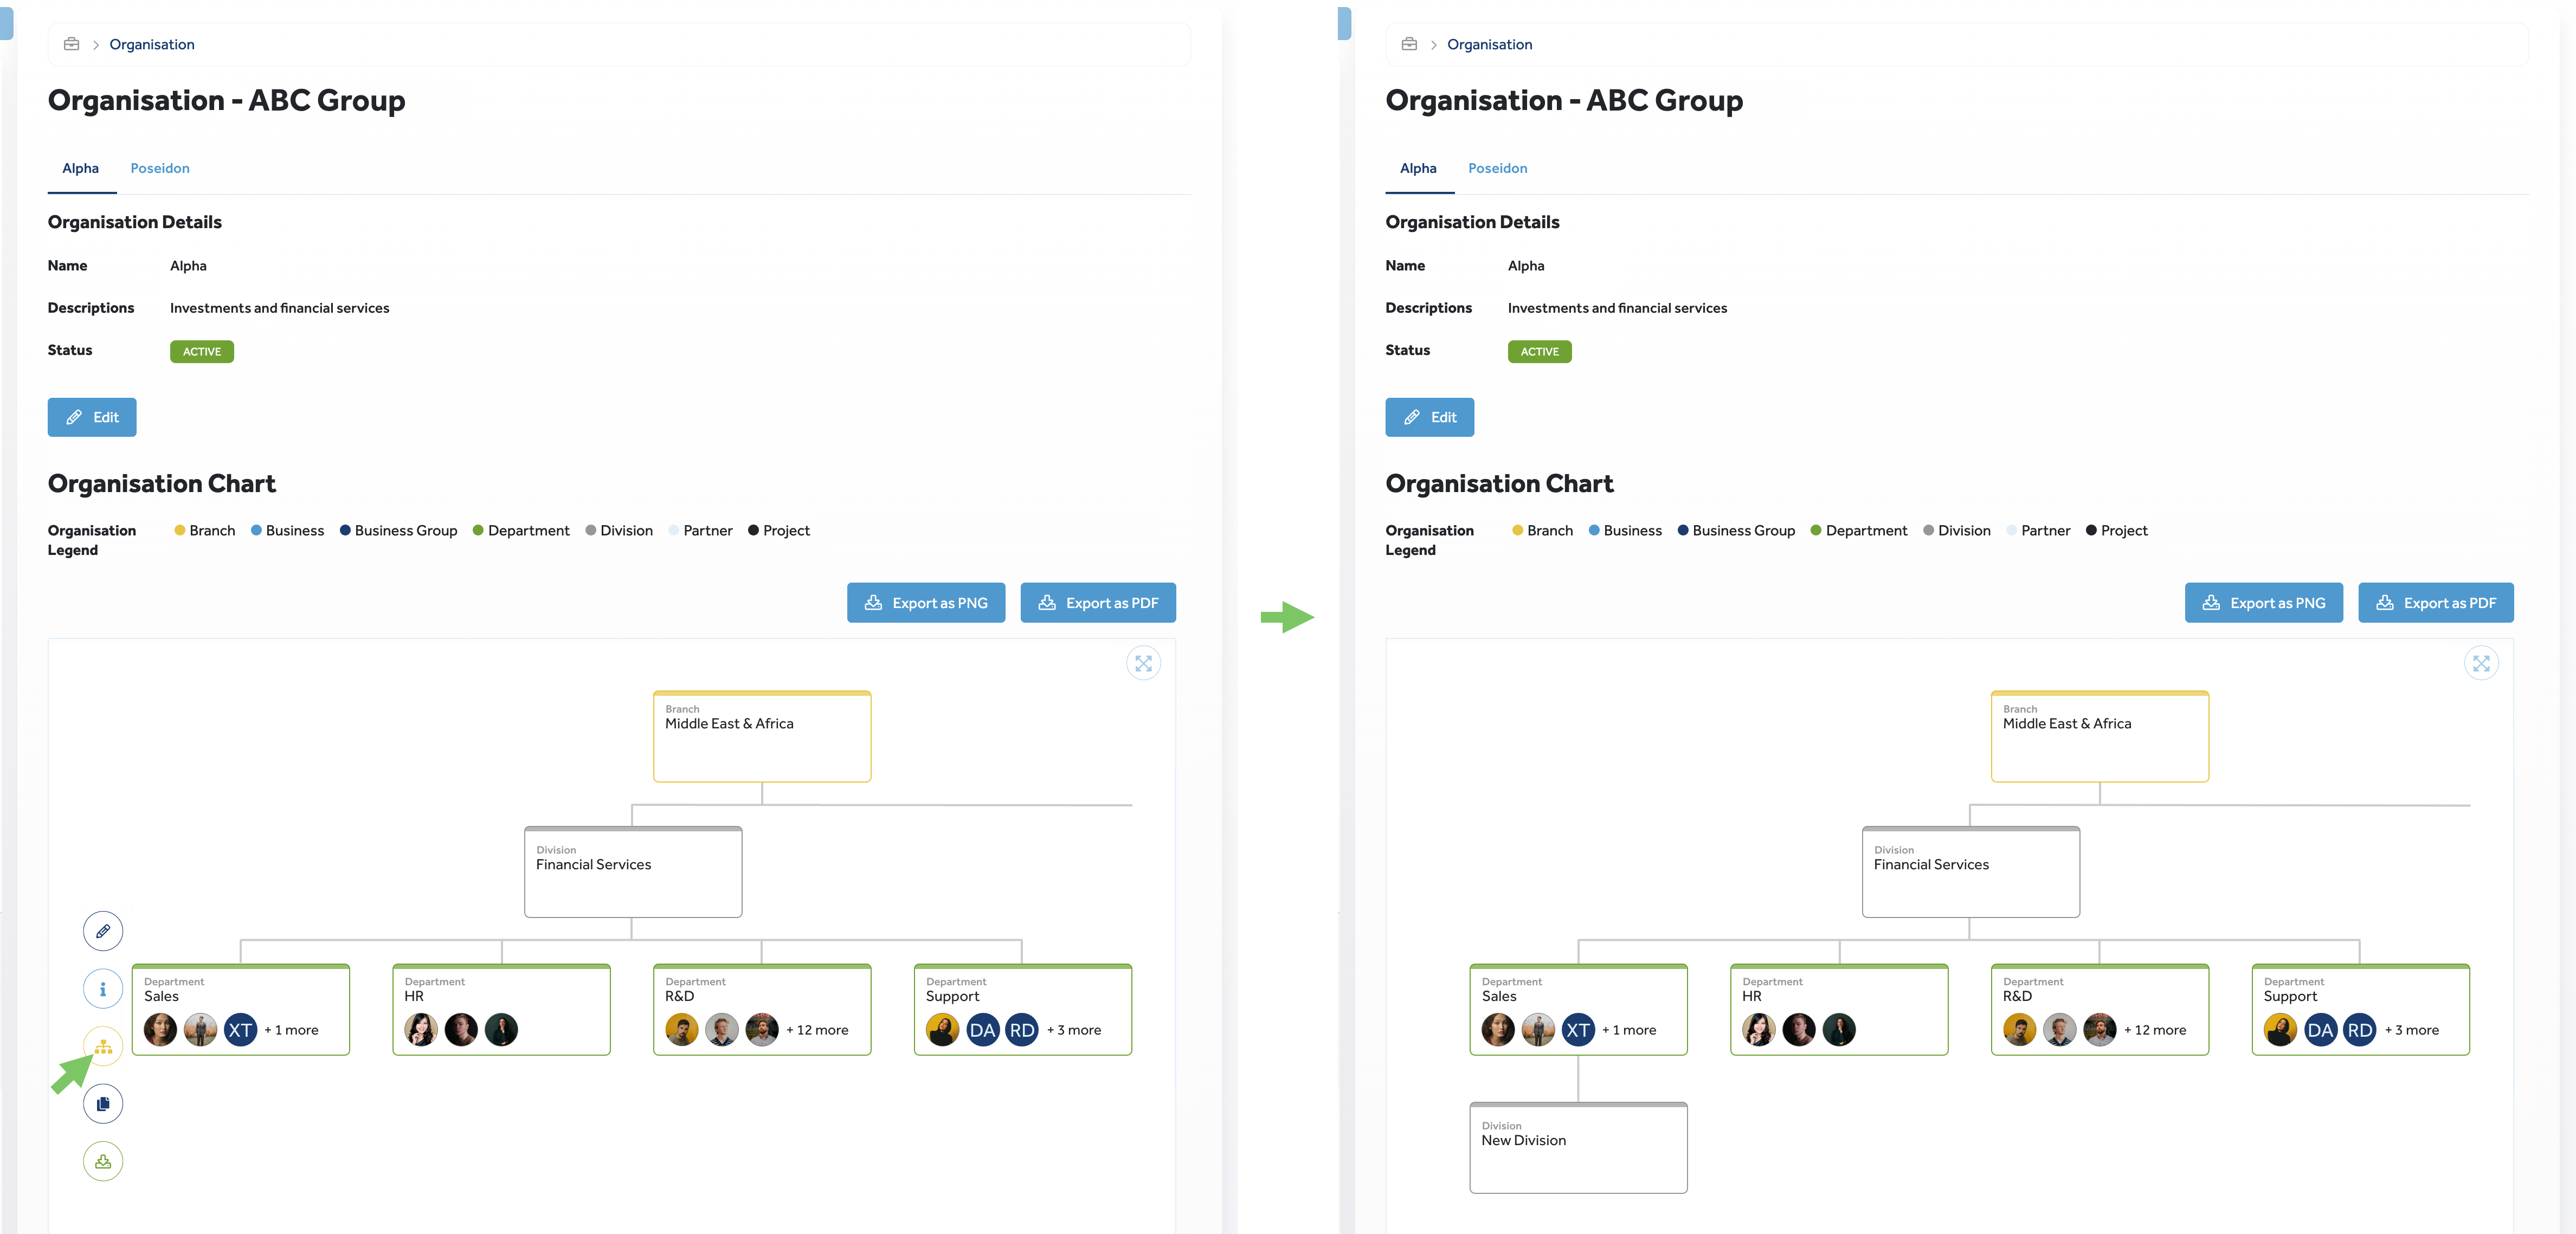Image resolution: width=2576 pixels, height=1234 pixels.
Task: Click the pencil edit icon beside Sales
Action: click(x=103, y=931)
